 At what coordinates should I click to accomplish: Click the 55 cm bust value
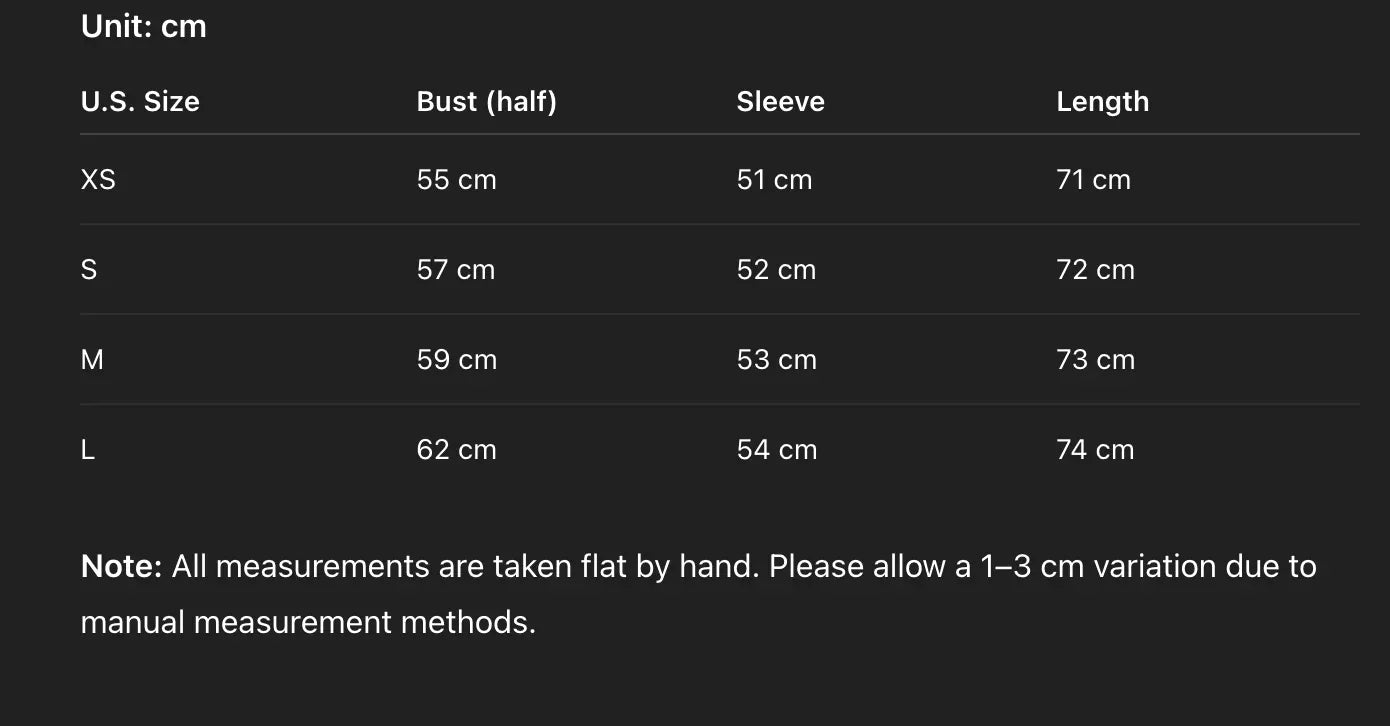(x=456, y=180)
